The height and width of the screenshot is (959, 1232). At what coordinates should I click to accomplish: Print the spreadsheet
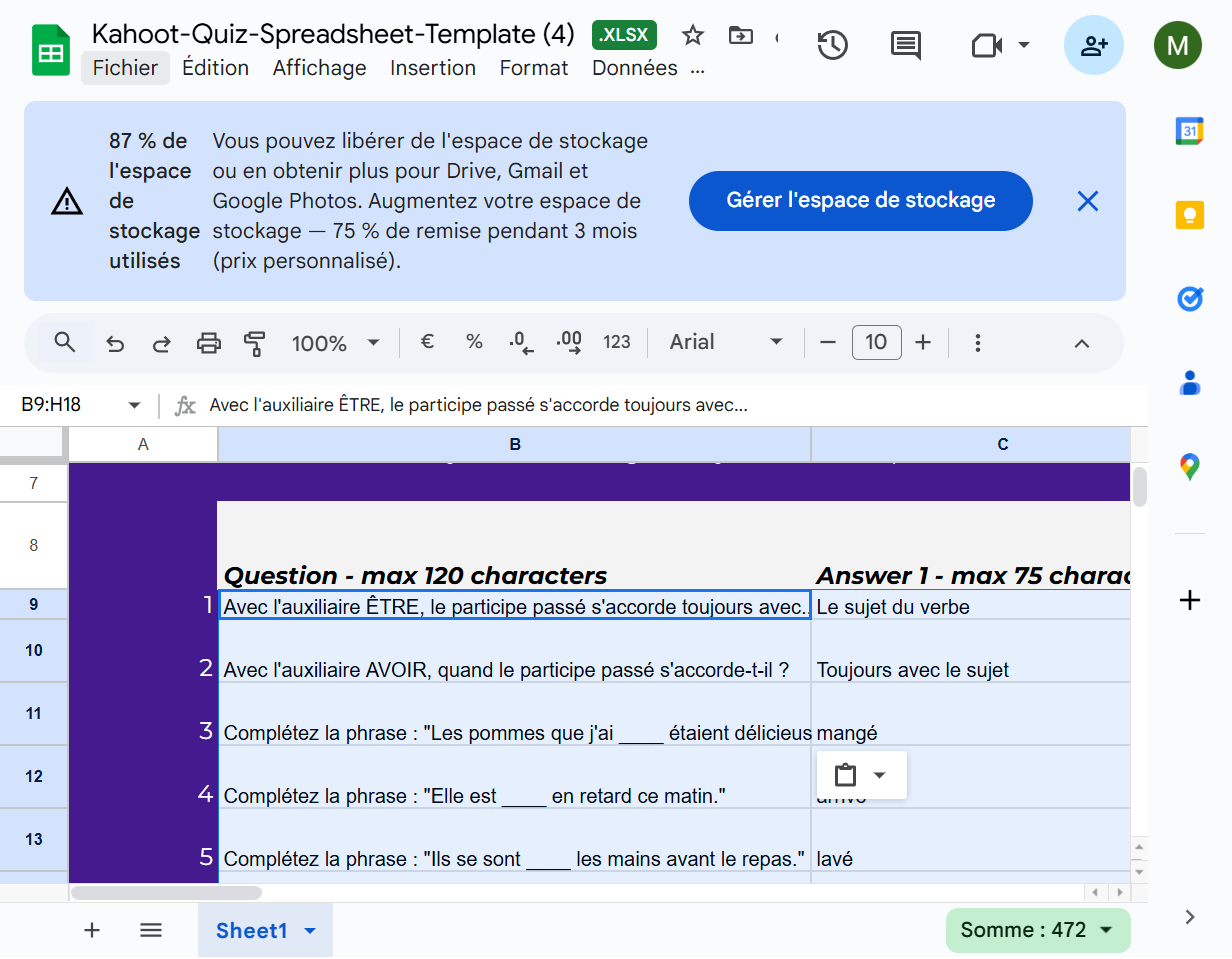(208, 343)
